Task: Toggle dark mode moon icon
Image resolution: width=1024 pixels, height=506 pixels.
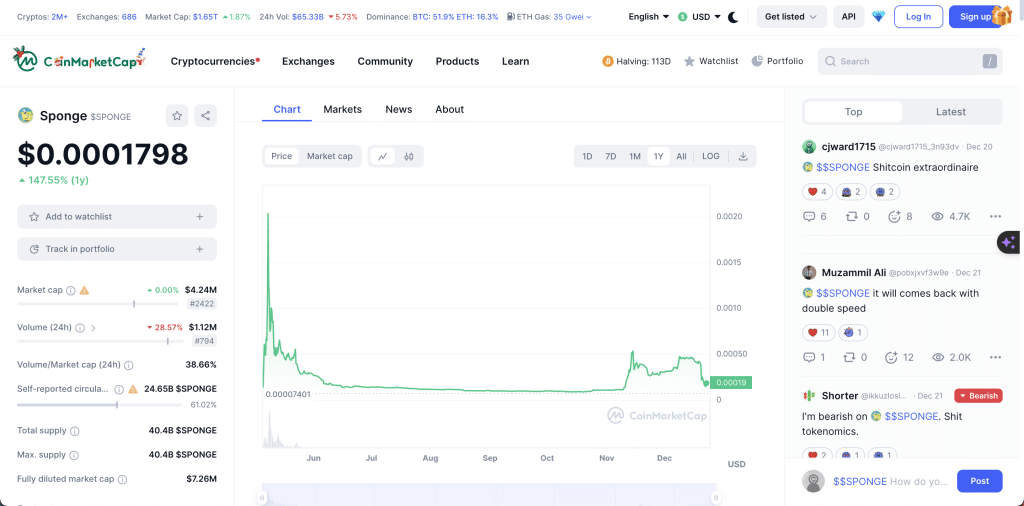Action: 733,17
